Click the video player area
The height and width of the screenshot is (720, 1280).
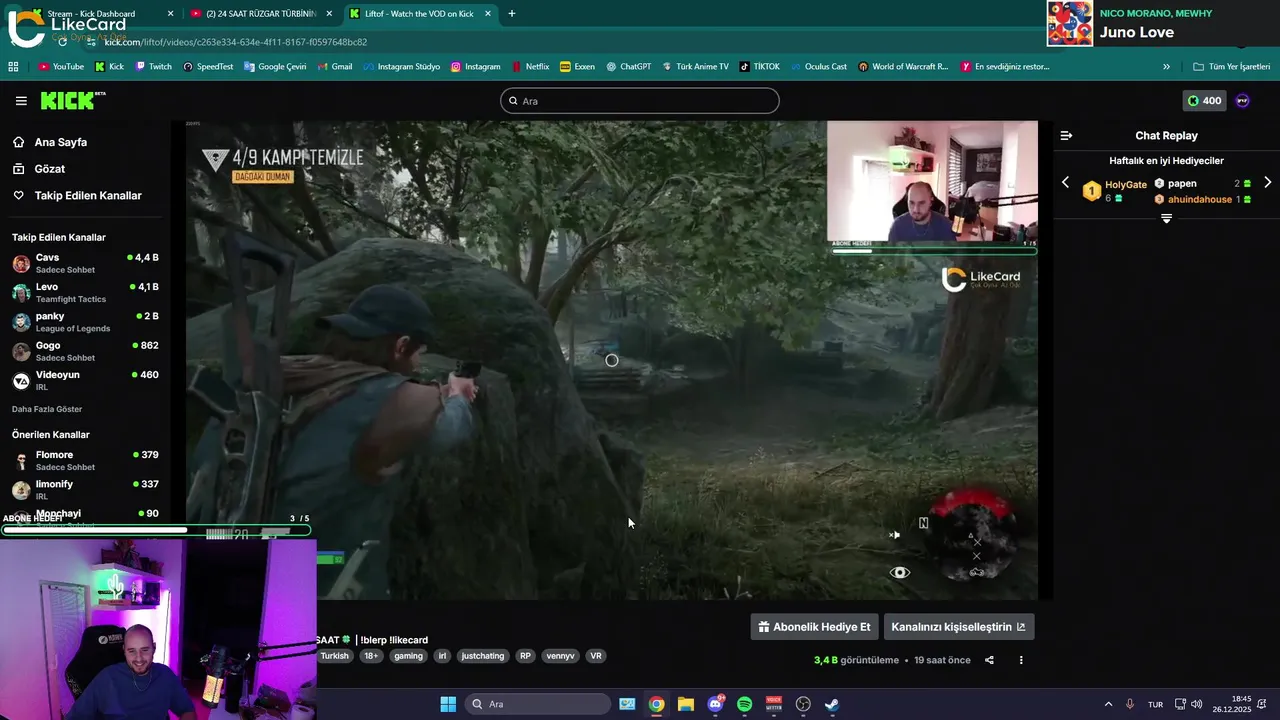pos(612,360)
